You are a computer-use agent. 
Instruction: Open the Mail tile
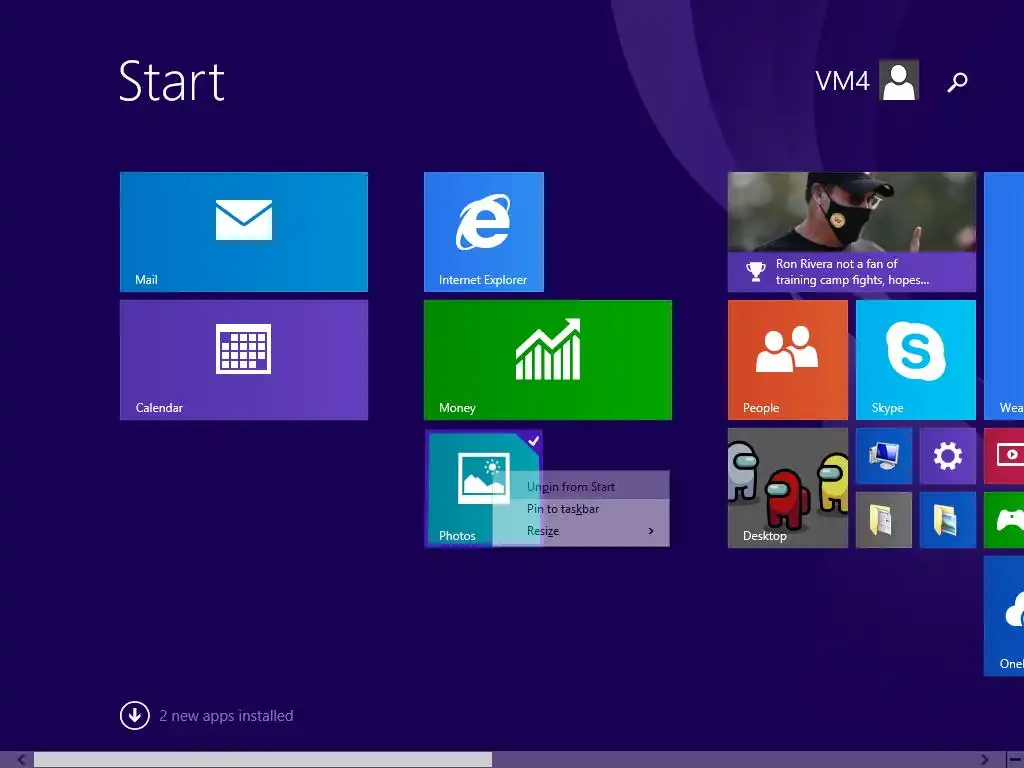pyautogui.click(x=244, y=232)
